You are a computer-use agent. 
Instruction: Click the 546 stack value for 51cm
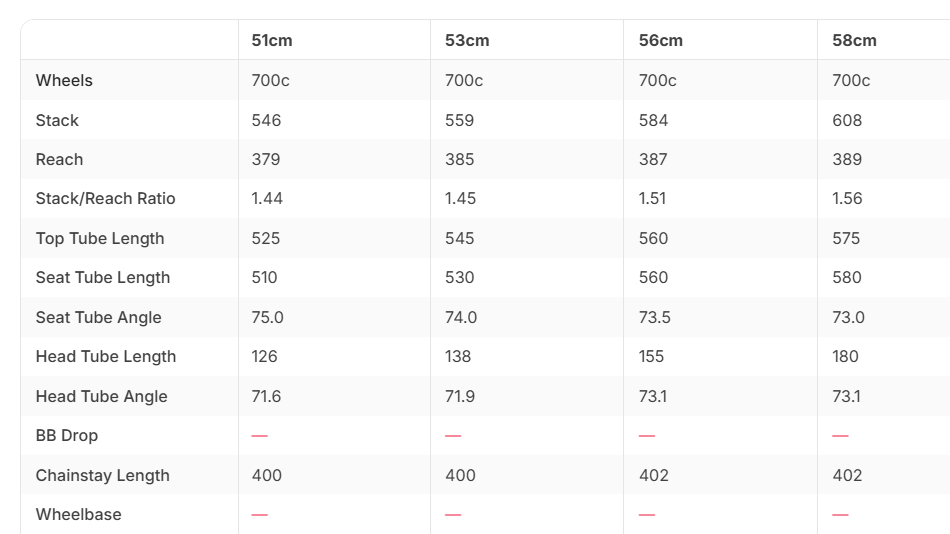tap(267, 121)
